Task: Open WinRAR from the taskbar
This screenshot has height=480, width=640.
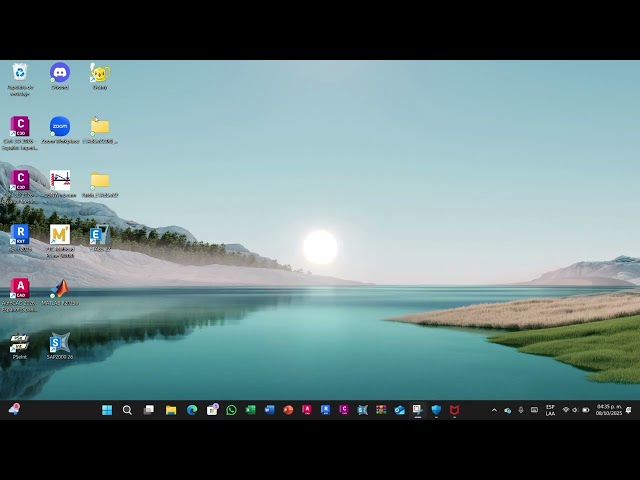Action: 381,410
